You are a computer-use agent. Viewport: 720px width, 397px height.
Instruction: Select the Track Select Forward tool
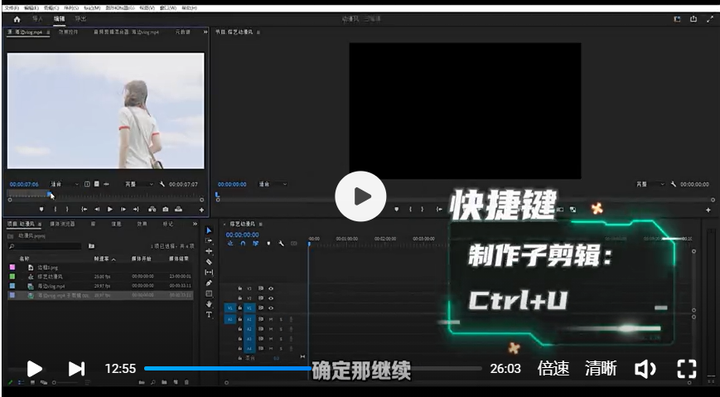[x=209, y=240]
